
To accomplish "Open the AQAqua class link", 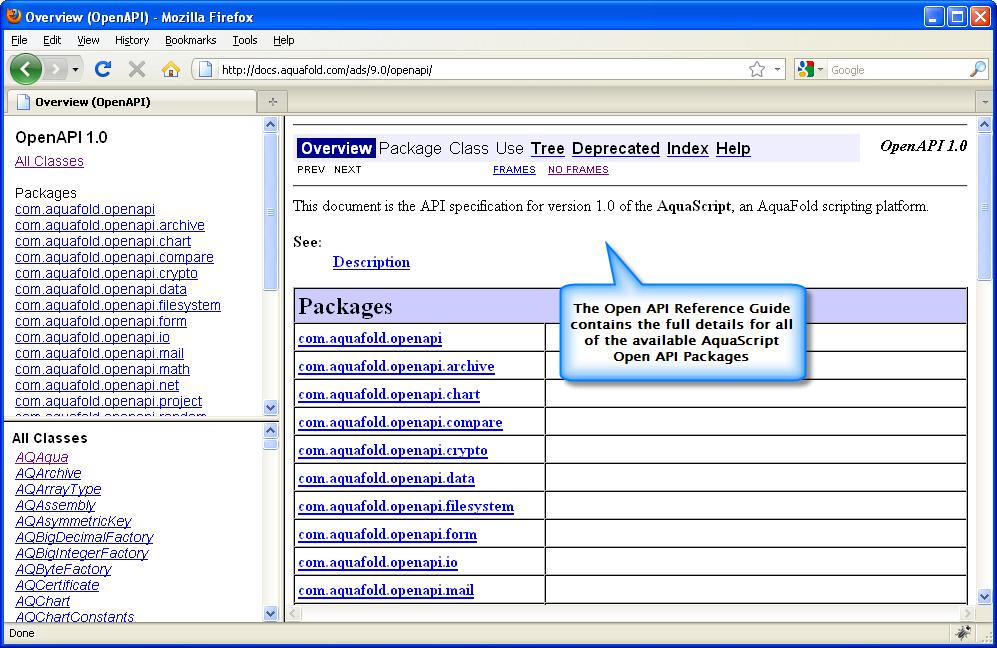I will point(41,457).
